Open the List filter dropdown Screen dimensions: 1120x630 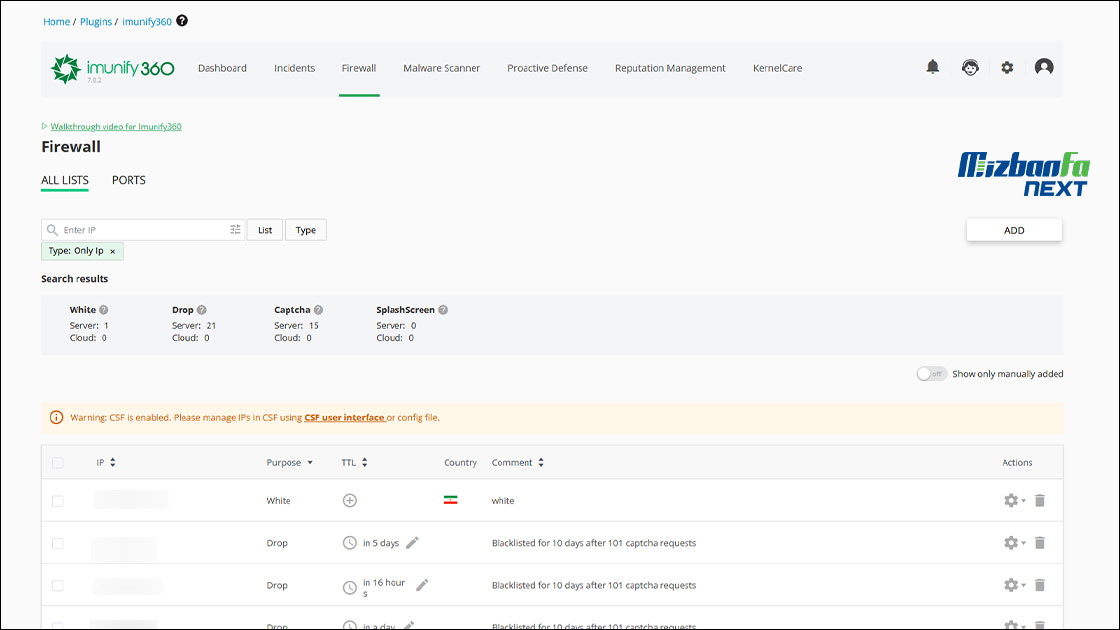click(x=265, y=230)
